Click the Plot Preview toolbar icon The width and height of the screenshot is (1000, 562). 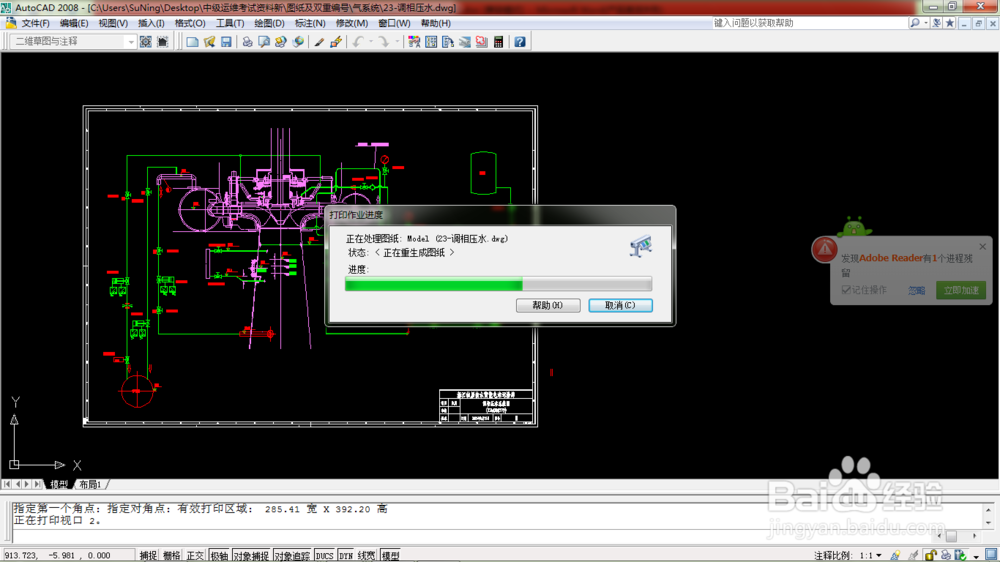(x=264, y=42)
